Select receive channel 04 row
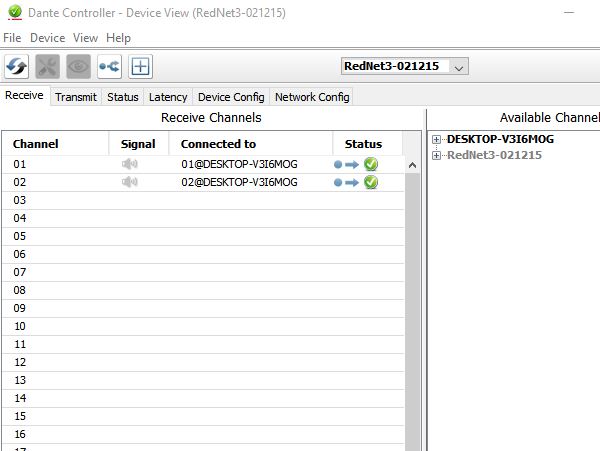The image size is (600, 451). pyautogui.click(x=203, y=218)
